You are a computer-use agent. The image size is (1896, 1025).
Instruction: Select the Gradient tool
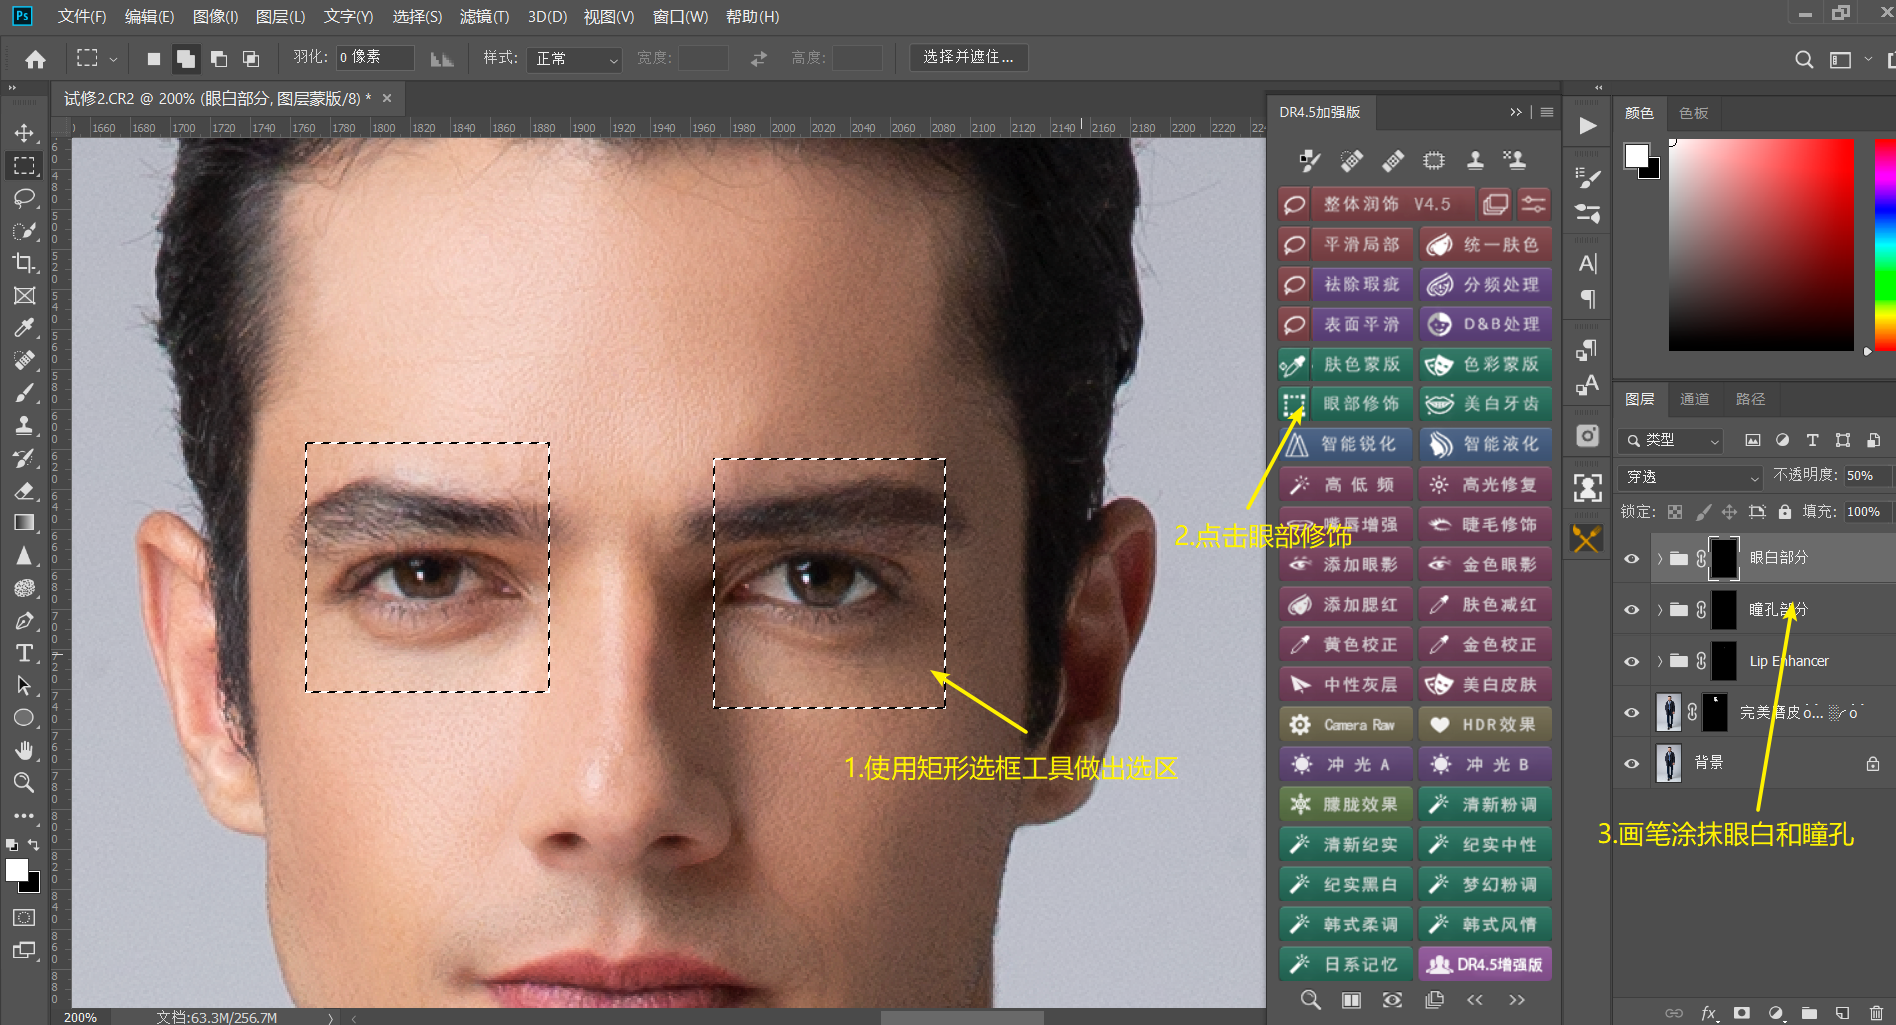pos(24,523)
